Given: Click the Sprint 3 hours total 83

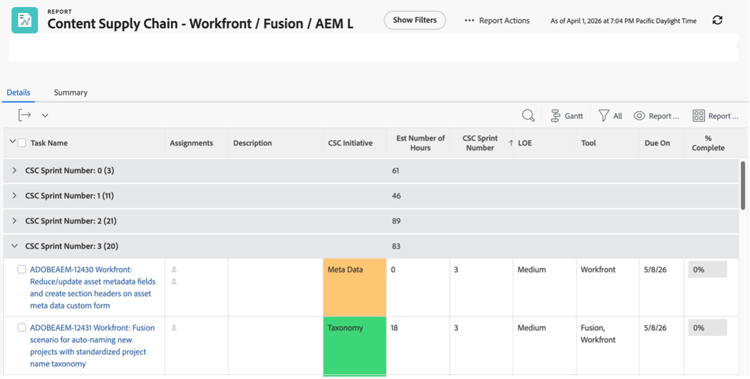Looking at the screenshot, I should 396,246.
